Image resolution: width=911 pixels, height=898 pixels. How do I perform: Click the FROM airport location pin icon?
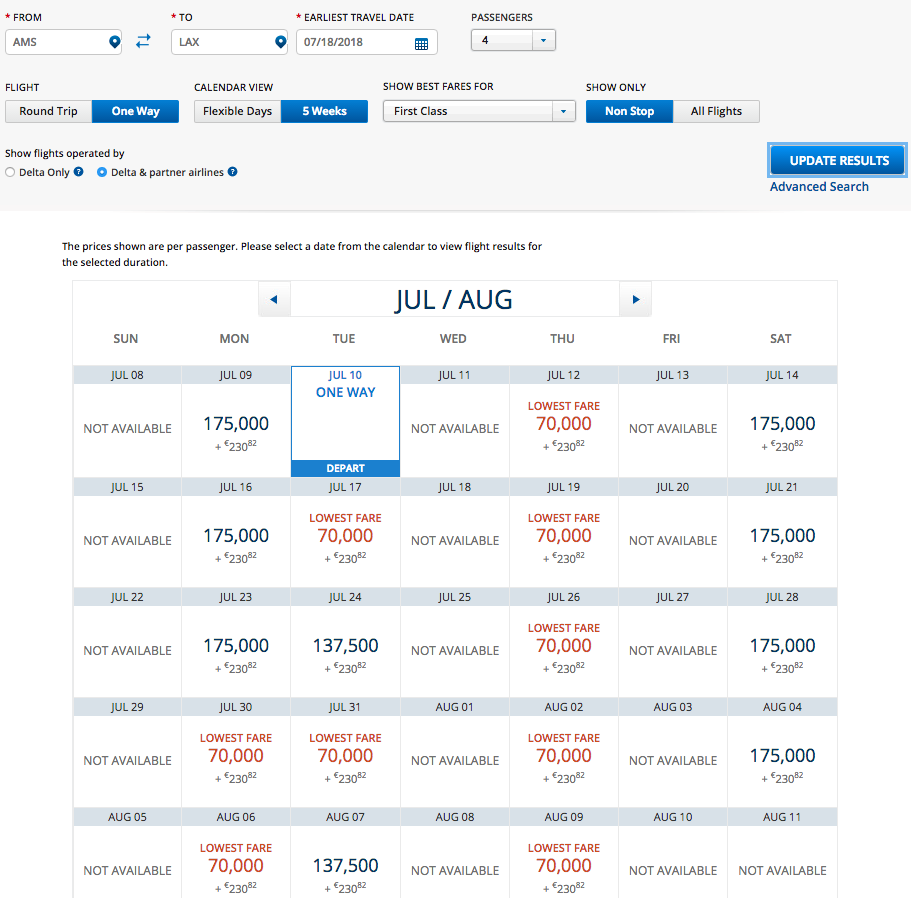[114, 42]
